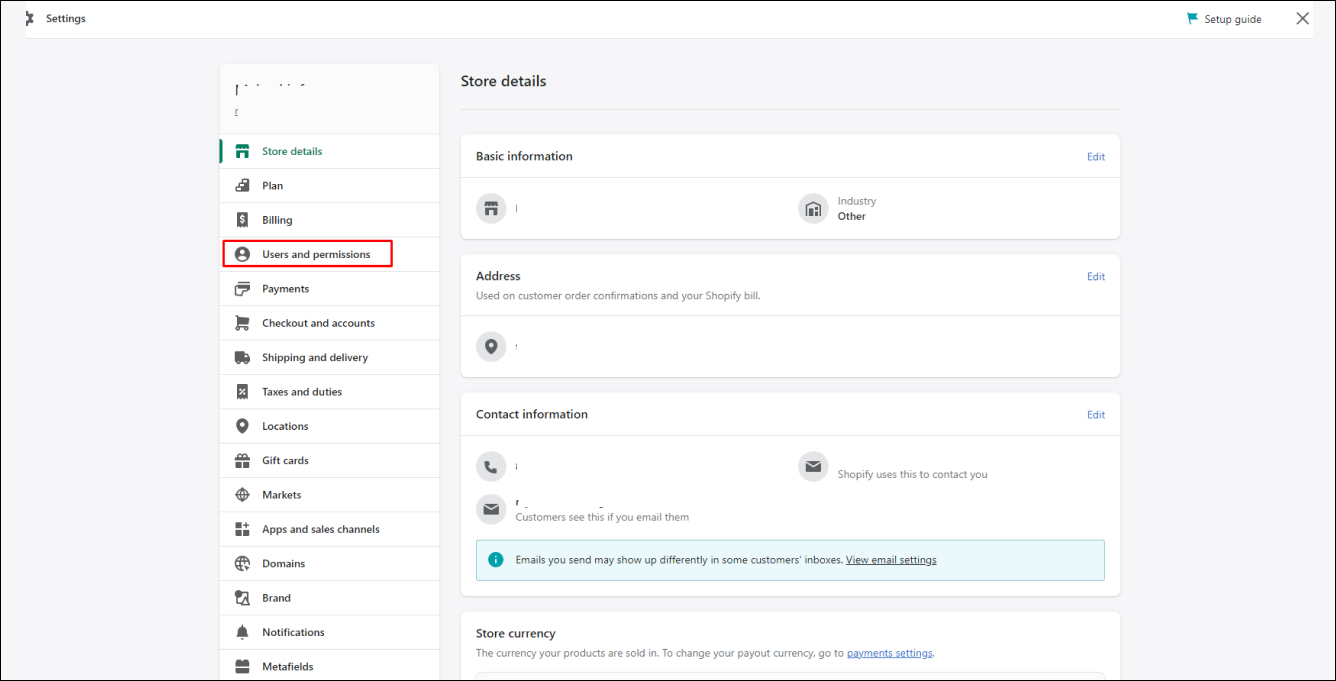Viewport: 1336px width, 681px height.
Task: Go to Plan settings
Action: pyautogui.click(x=329, y=186)
